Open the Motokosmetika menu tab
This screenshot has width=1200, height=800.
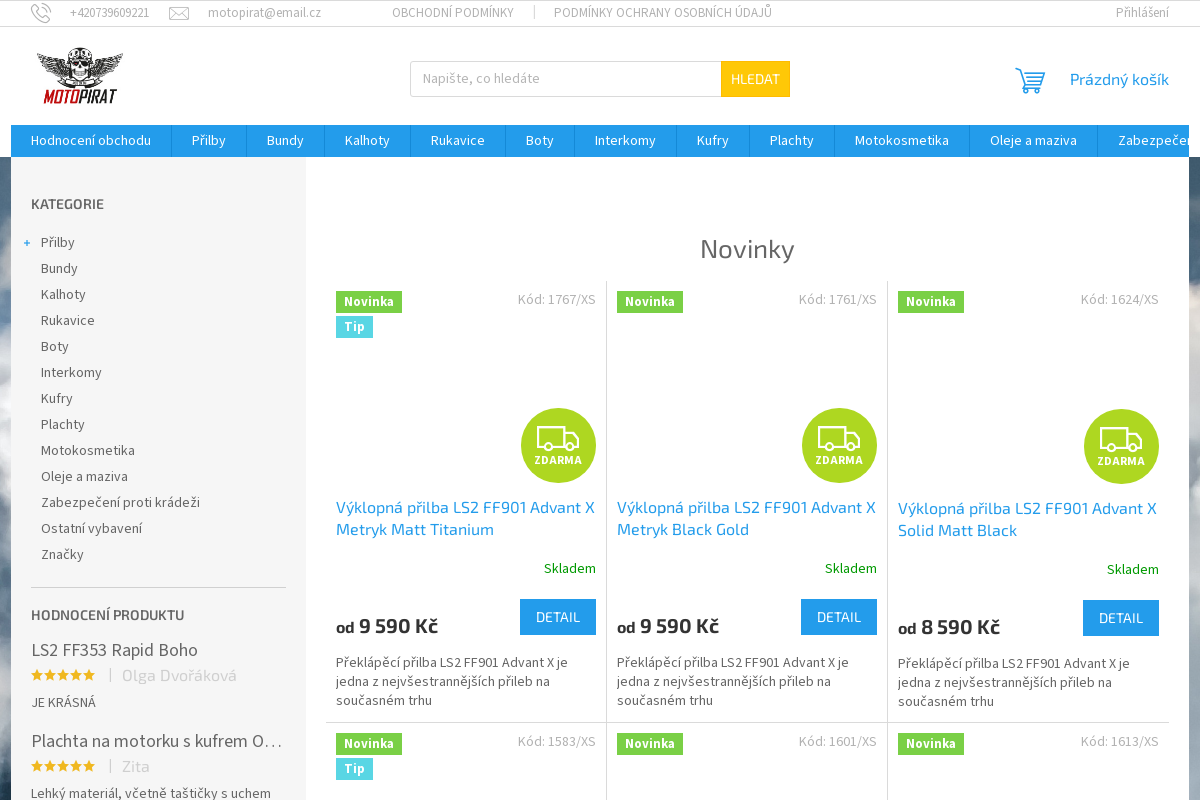click(x=901, y=141)
